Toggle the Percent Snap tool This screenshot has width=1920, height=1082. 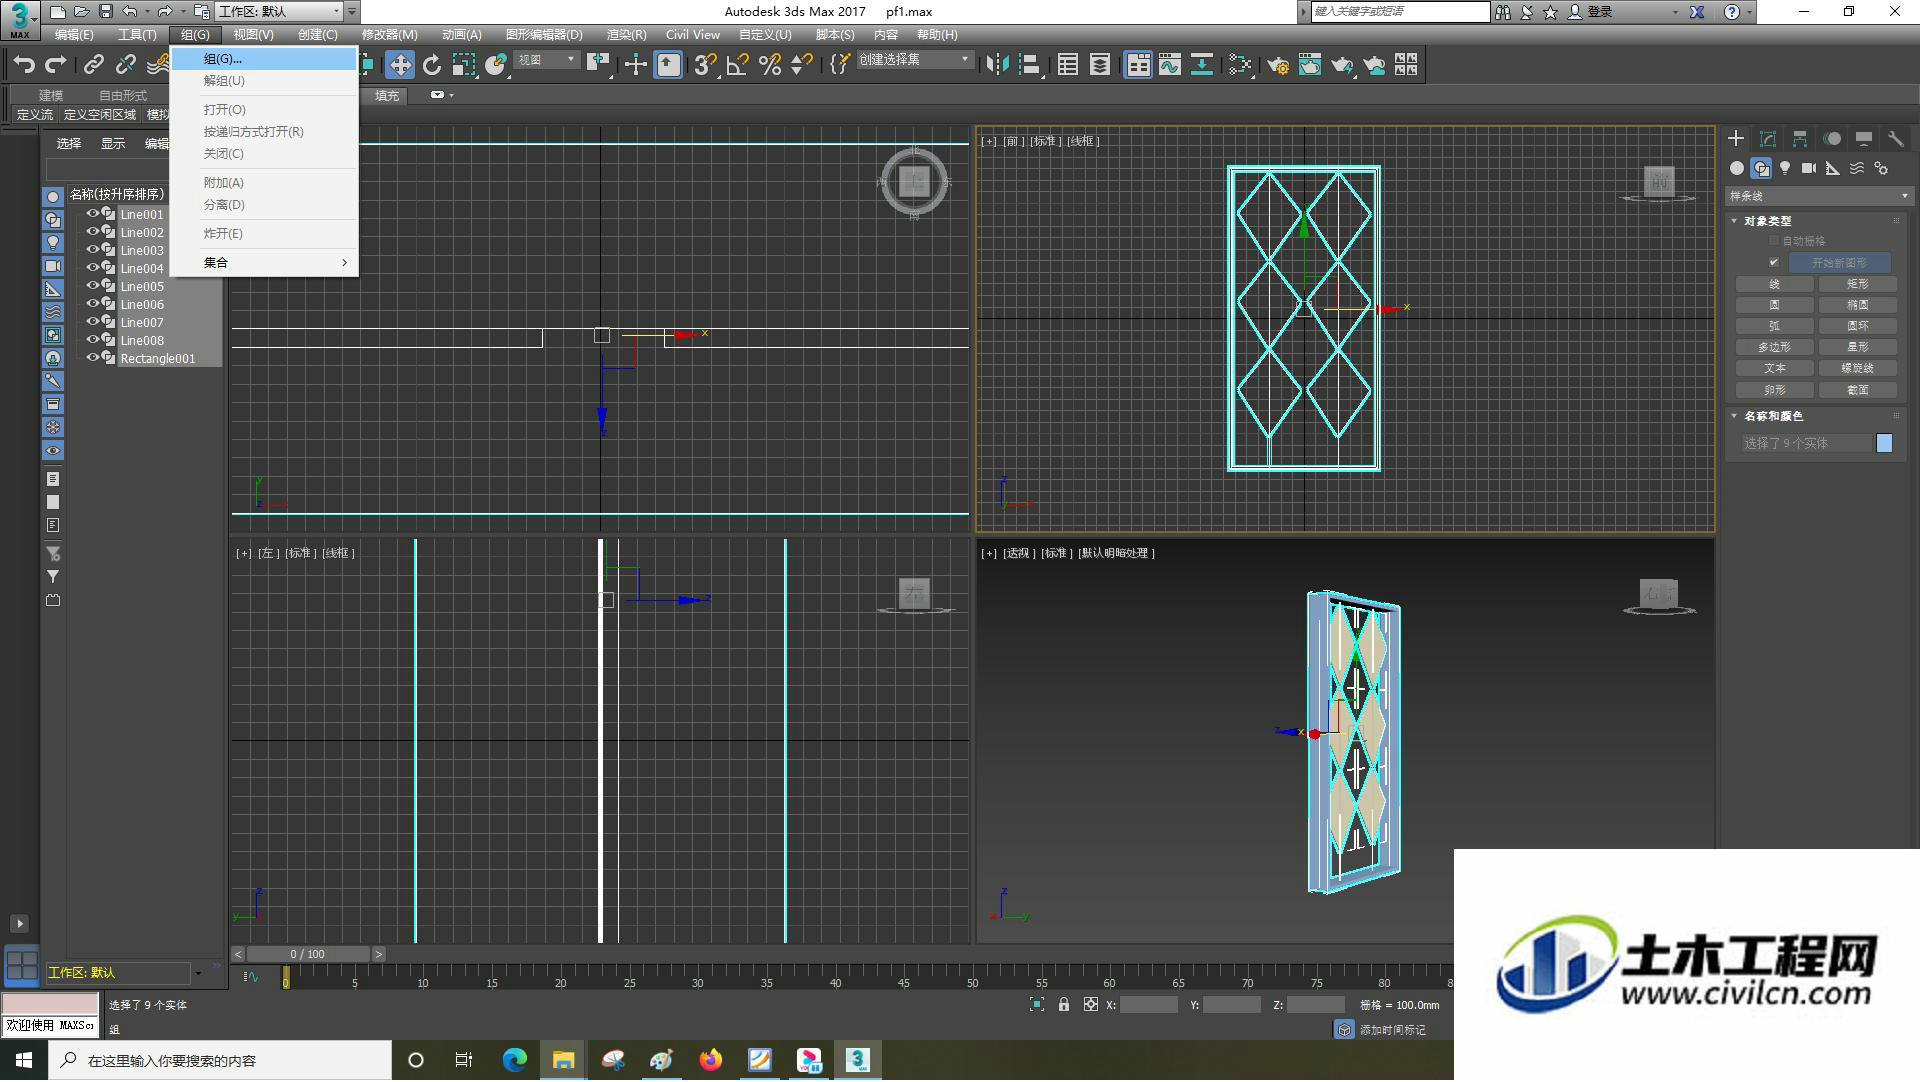point(770,65)
